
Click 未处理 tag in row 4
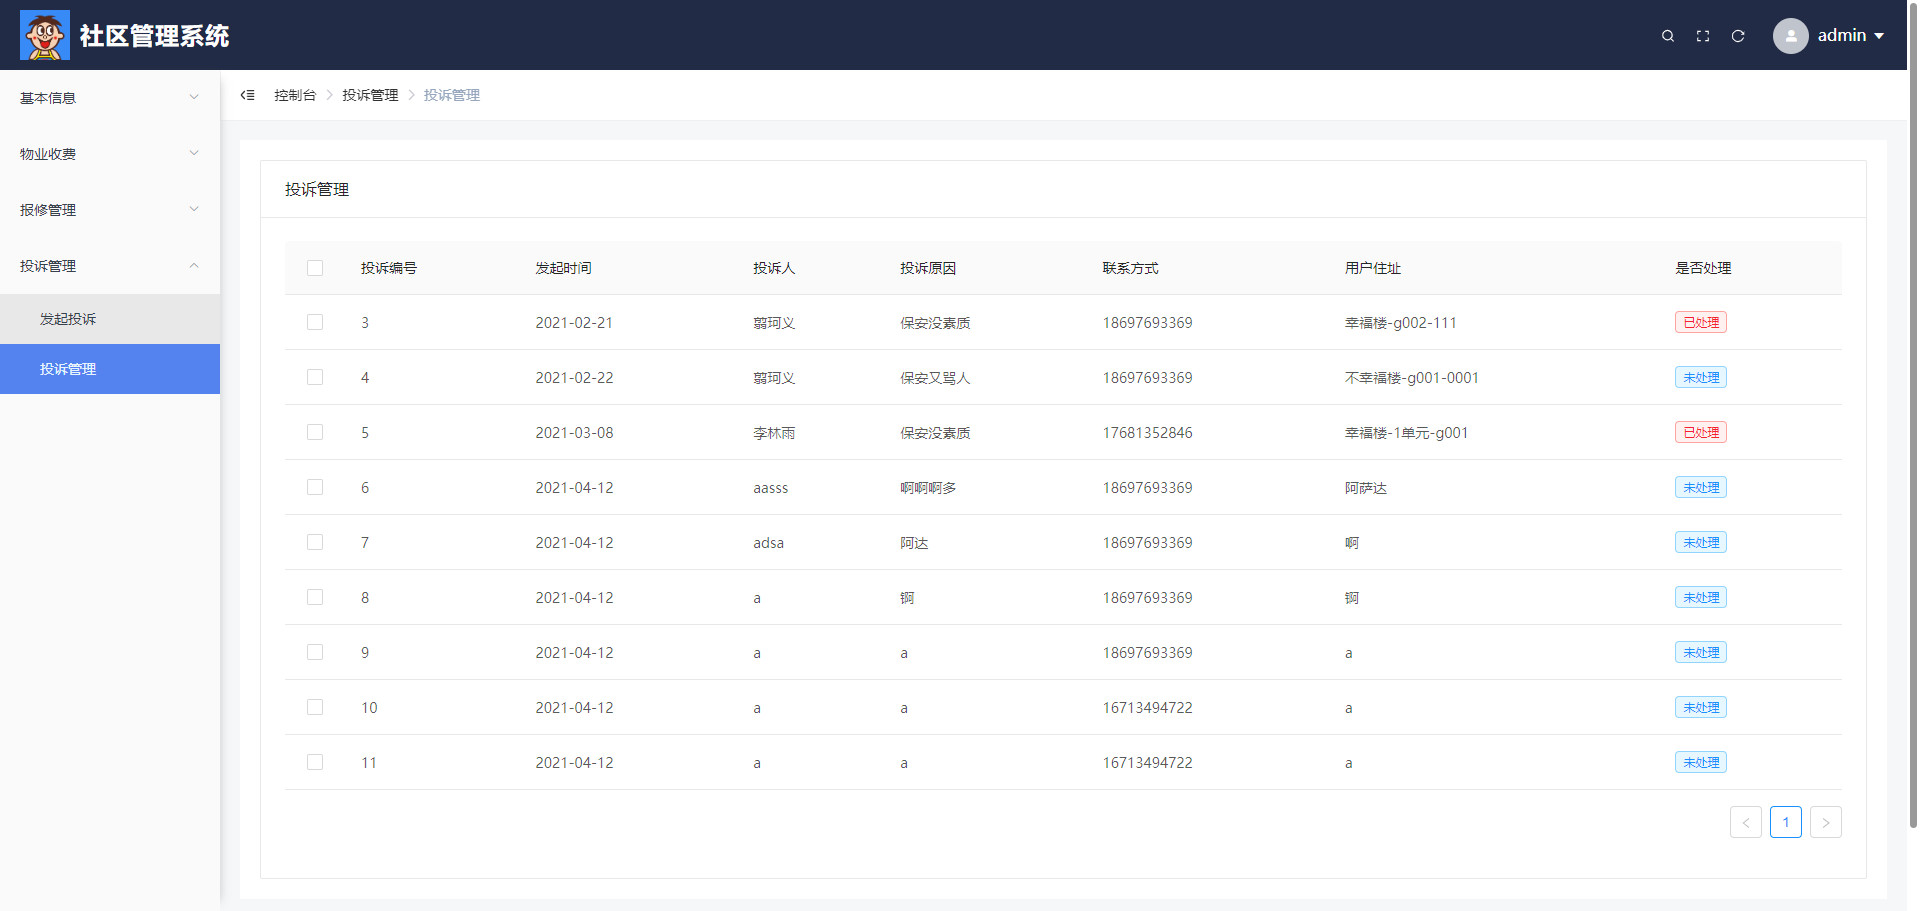click(1701, 377)
